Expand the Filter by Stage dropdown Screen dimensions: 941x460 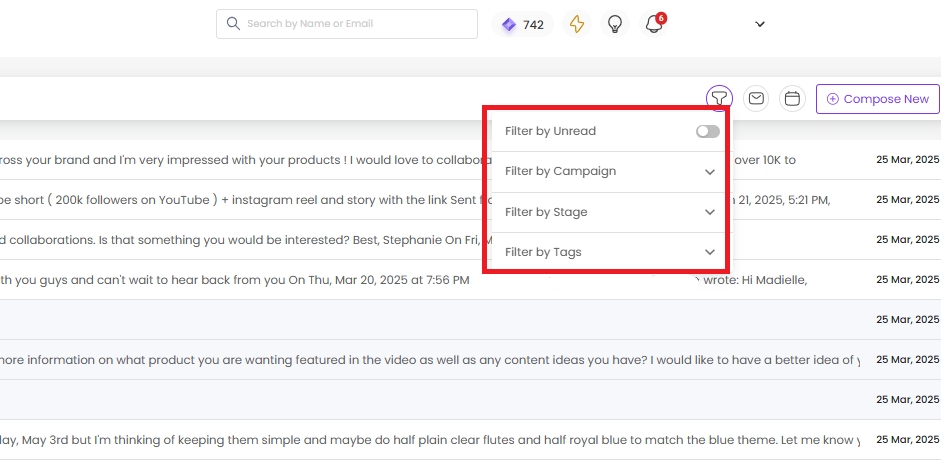pyautogui.click(x=610, y=212)
